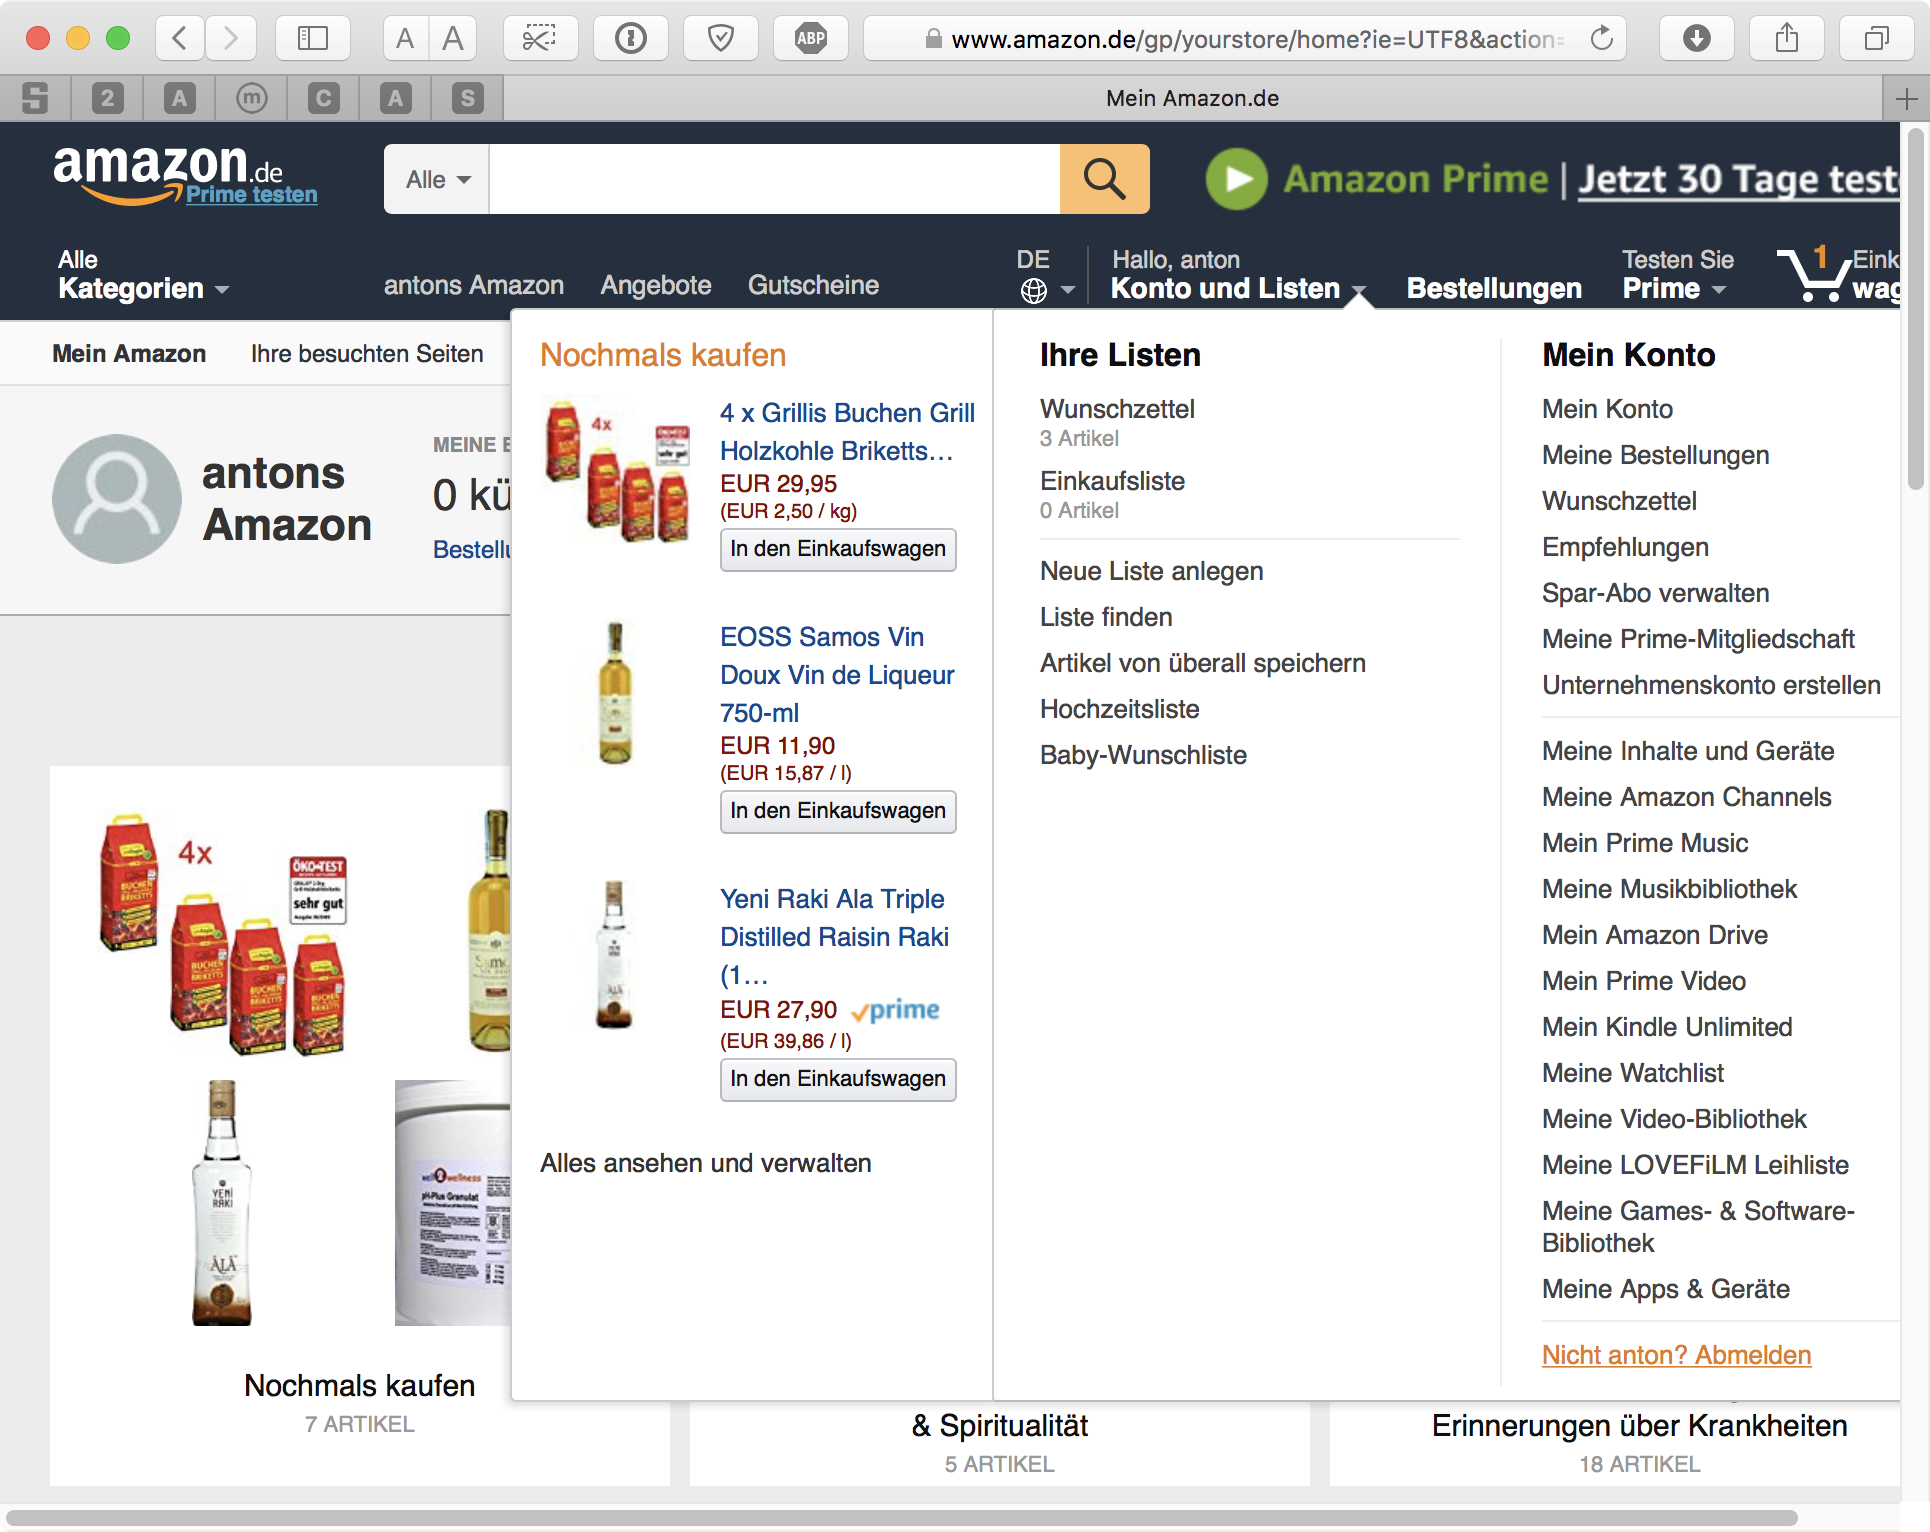1930x1532 pixels.
Task: Click Prime testen link under logo
Action: 252,194
